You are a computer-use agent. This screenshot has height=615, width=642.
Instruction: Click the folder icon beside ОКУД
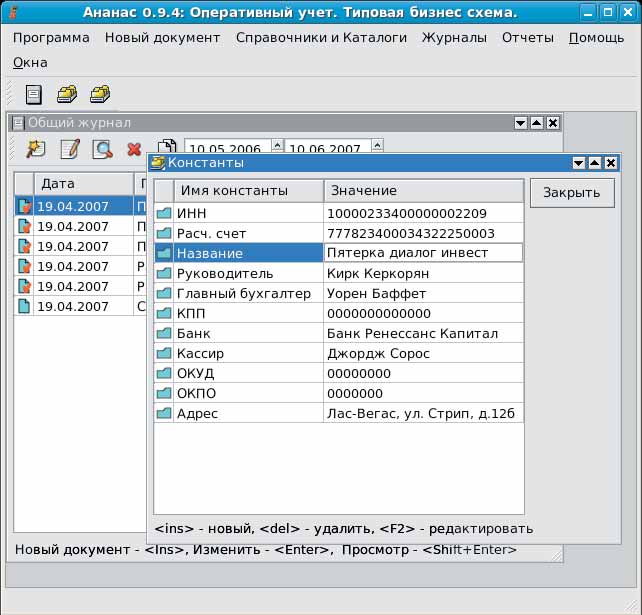tap(164, 373)
